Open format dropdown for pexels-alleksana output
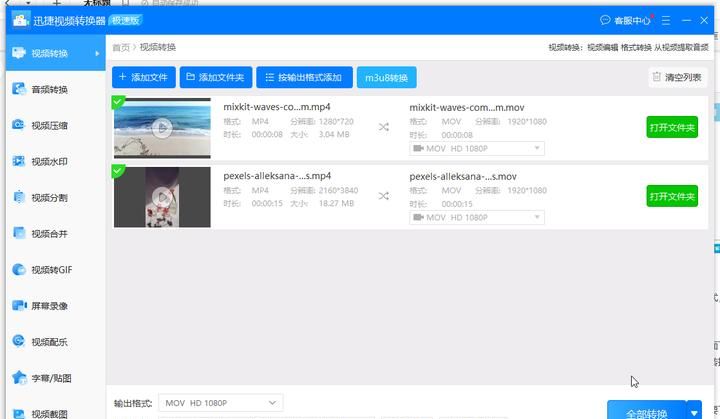The width and height of the screenshot is (720, 419). (477, 217)
